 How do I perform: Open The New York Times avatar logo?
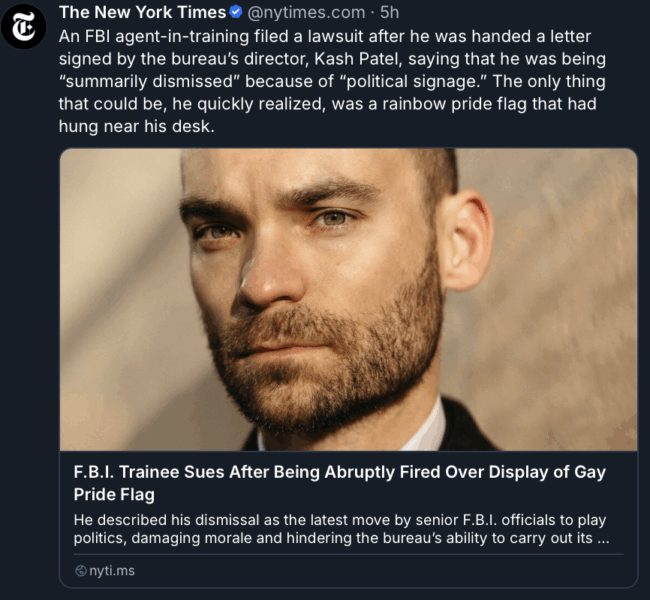click(23, 27)
